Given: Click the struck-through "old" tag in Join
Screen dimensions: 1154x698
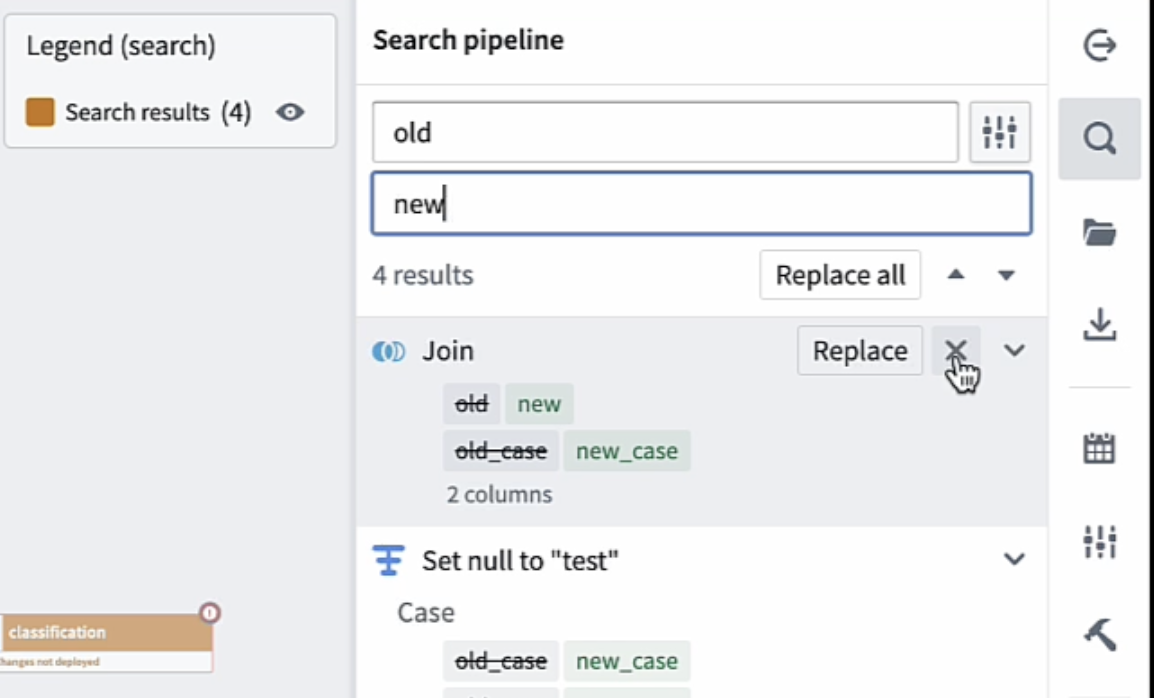Looking at the screenshot, I should (471, 403).
